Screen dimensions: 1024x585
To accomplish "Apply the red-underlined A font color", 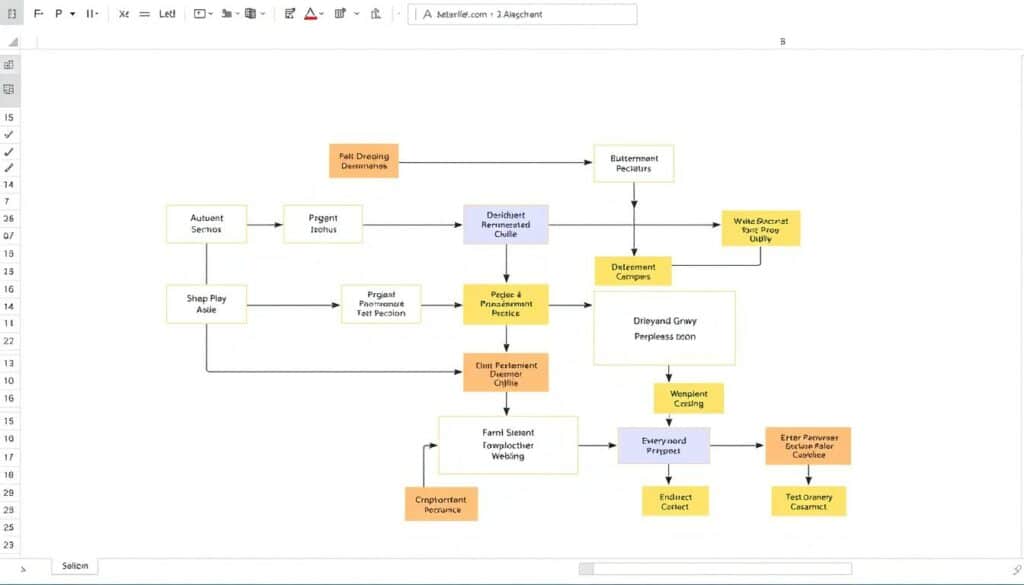I will pos(310,13).
